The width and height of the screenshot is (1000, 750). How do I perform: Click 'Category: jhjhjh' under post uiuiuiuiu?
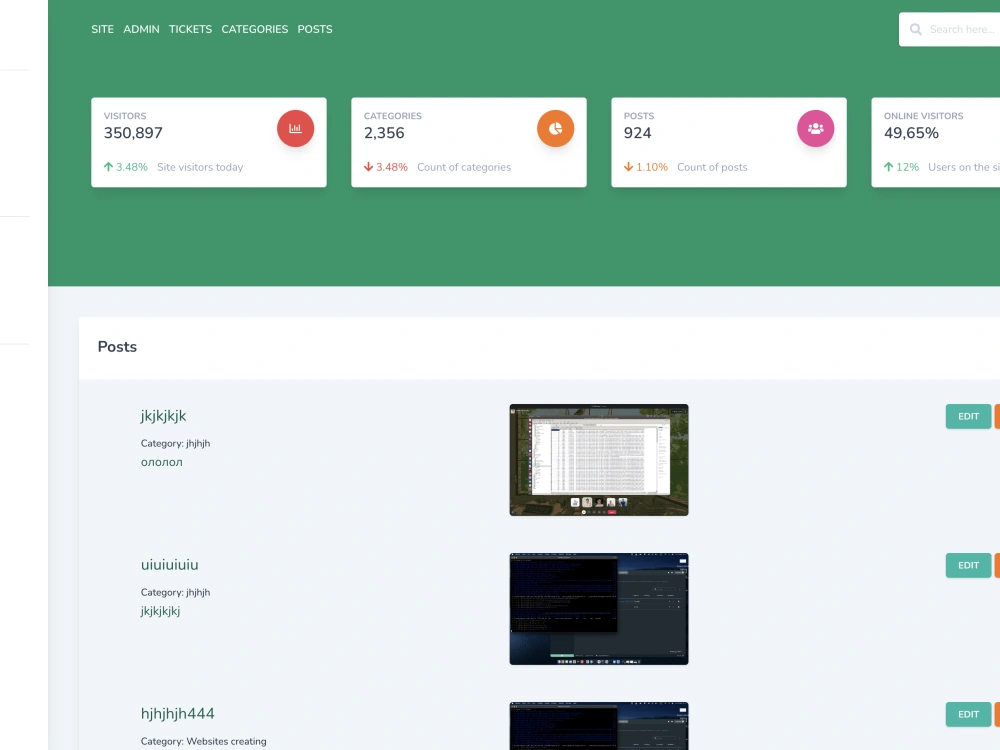(x=175, y=592)
